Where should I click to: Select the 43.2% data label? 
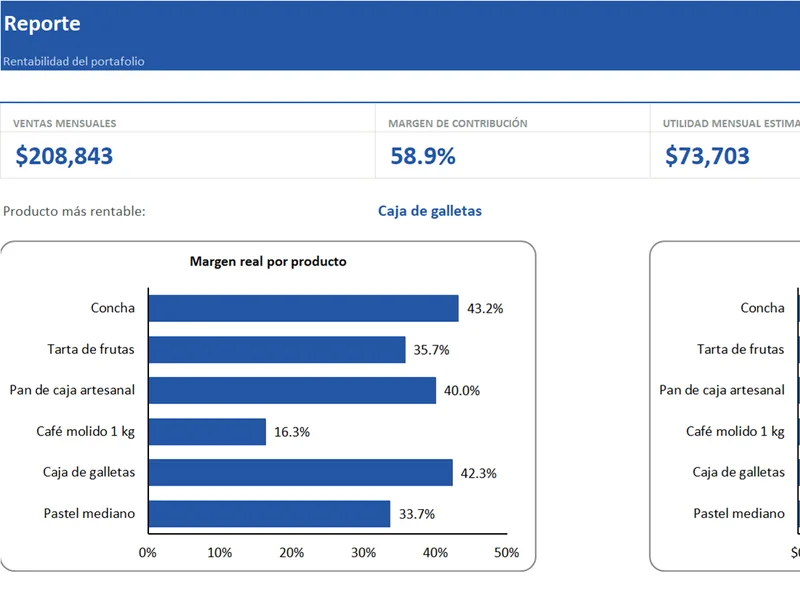(485, 309)
